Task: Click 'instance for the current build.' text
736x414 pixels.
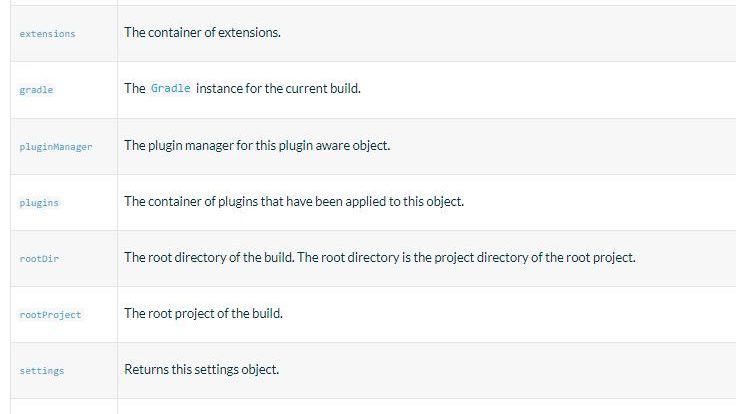Action: click(x=278, y=88)
